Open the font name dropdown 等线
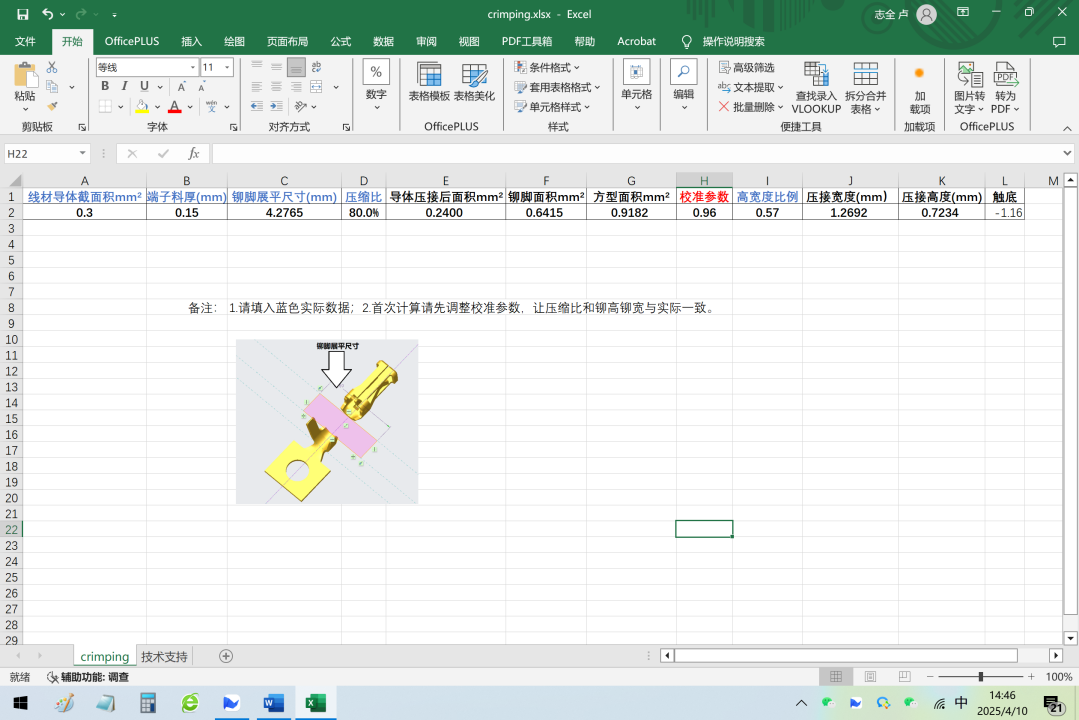This screenshot has height=720, width=1079. pyautogui.click(x=193, y=67)
